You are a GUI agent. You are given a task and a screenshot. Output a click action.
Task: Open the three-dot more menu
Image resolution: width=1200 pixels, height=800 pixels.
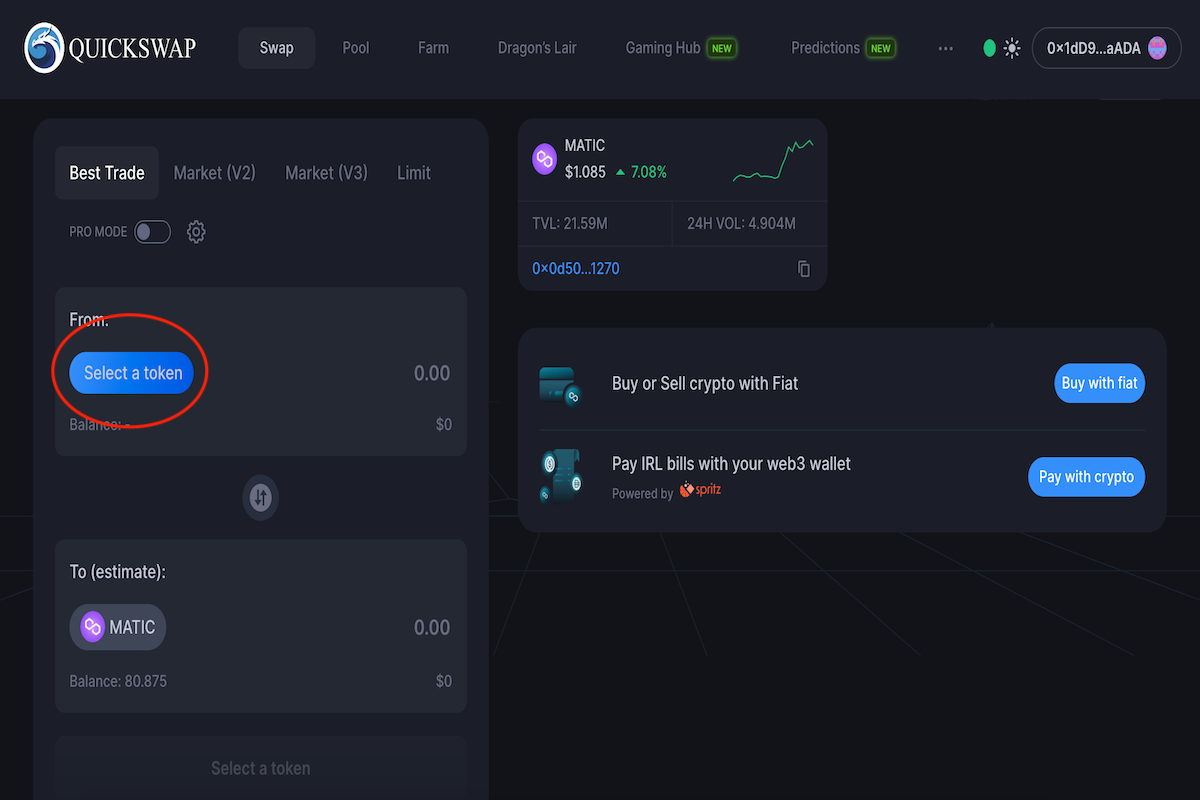click(x=945, y=48)
